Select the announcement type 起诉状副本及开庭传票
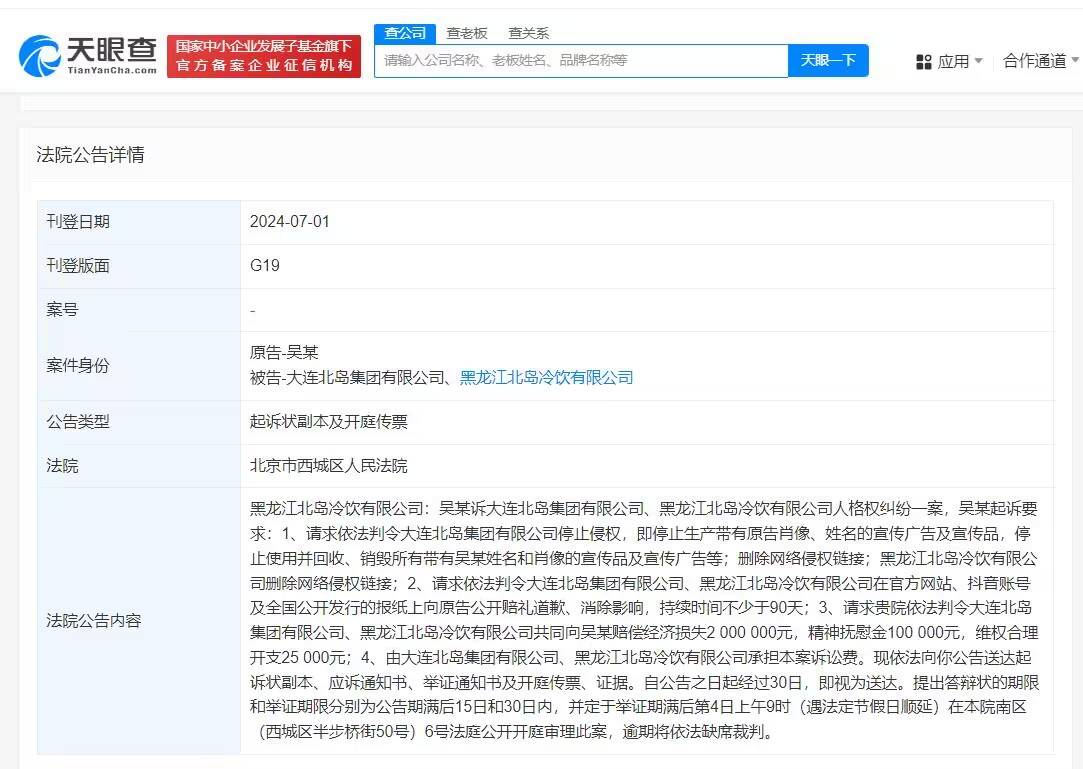Screen dimensions: 1083x769 click(x=329, y=421)
